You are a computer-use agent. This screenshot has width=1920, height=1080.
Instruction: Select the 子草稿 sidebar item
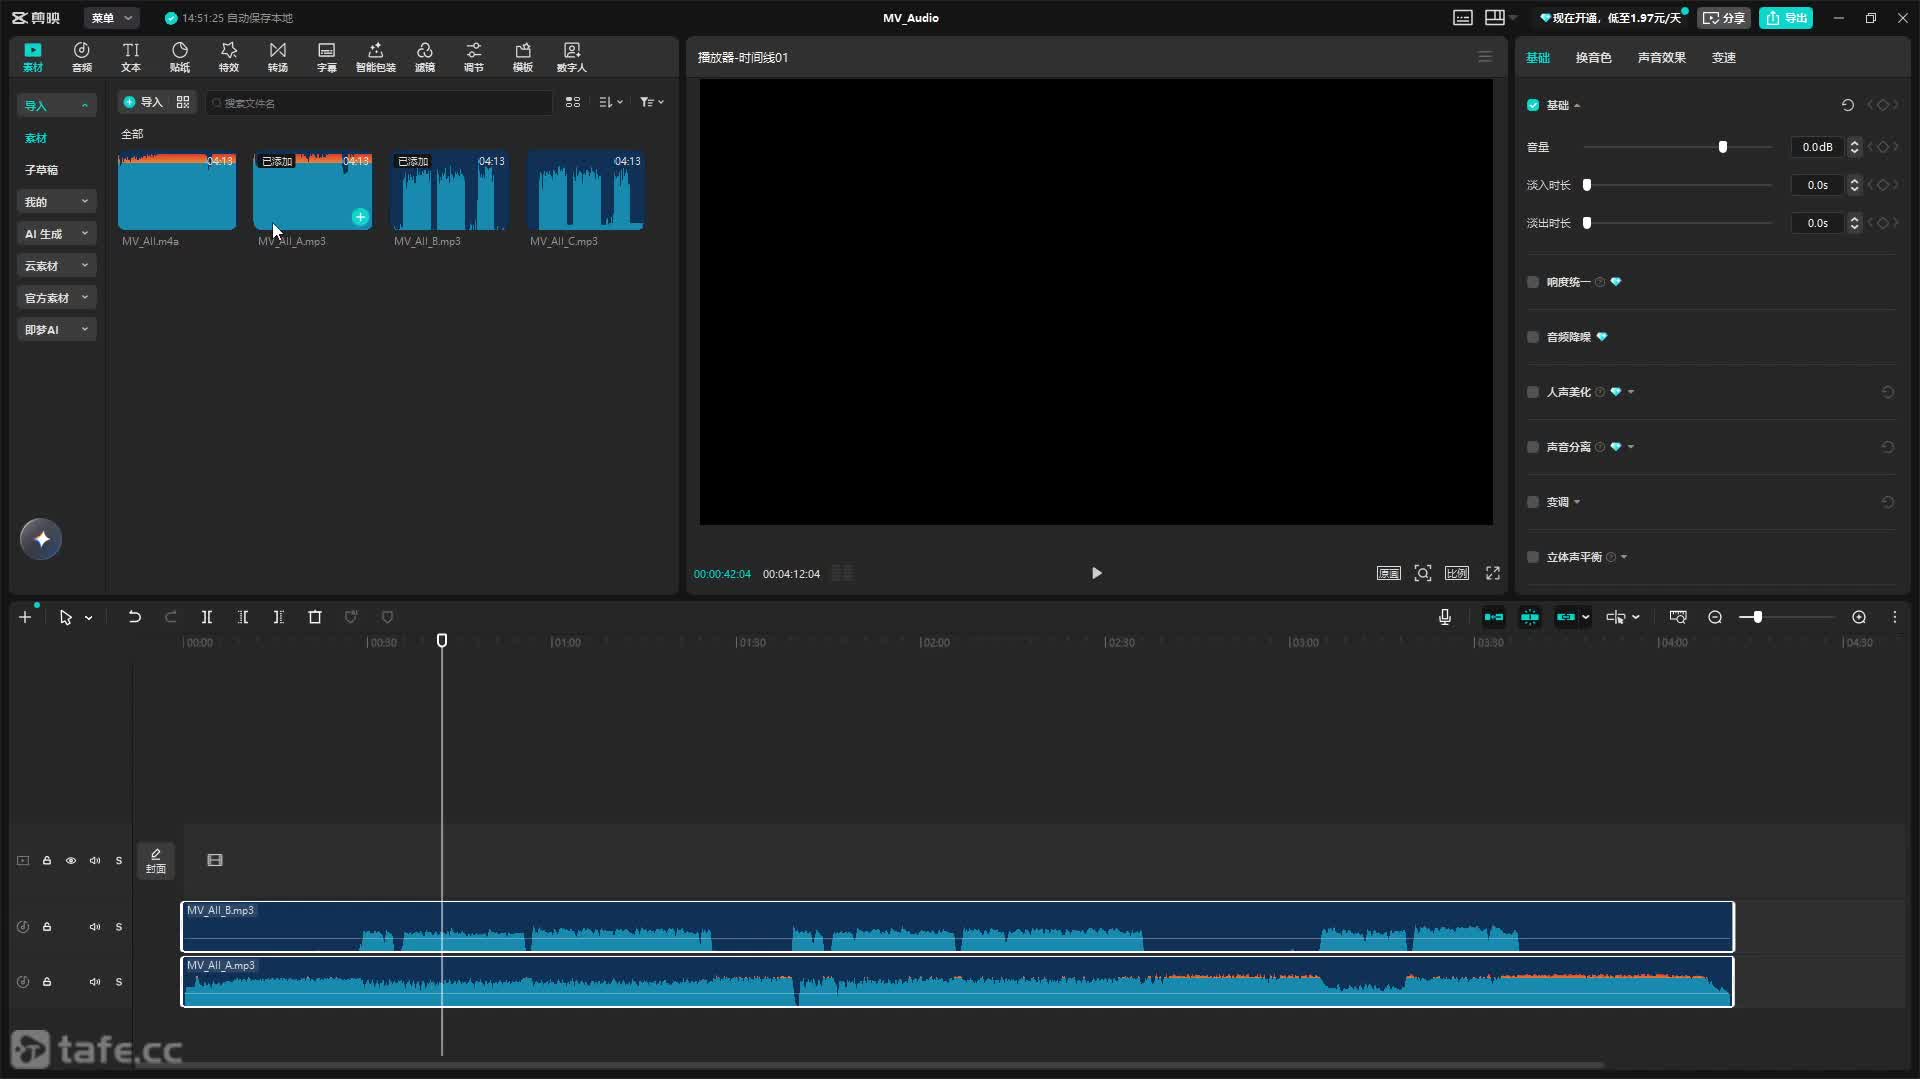point(41,170)
